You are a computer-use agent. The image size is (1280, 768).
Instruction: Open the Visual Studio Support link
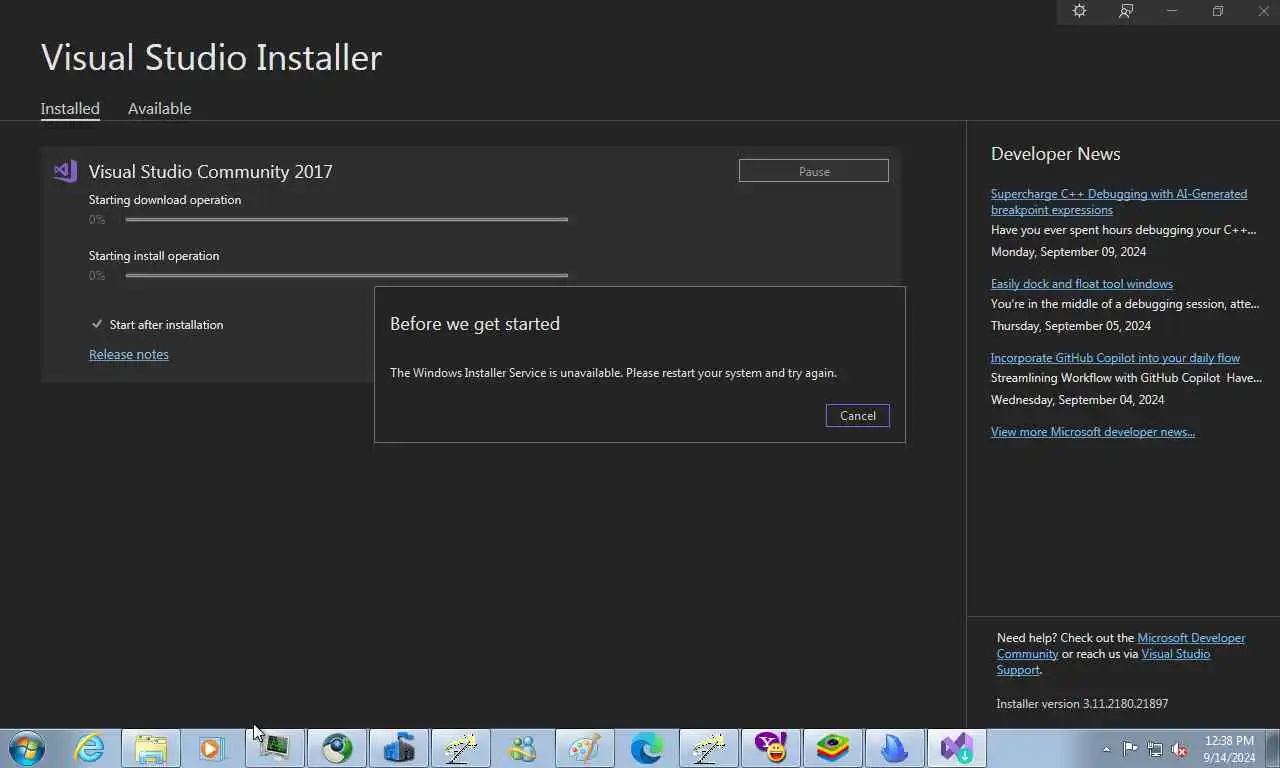(1104, 661)
